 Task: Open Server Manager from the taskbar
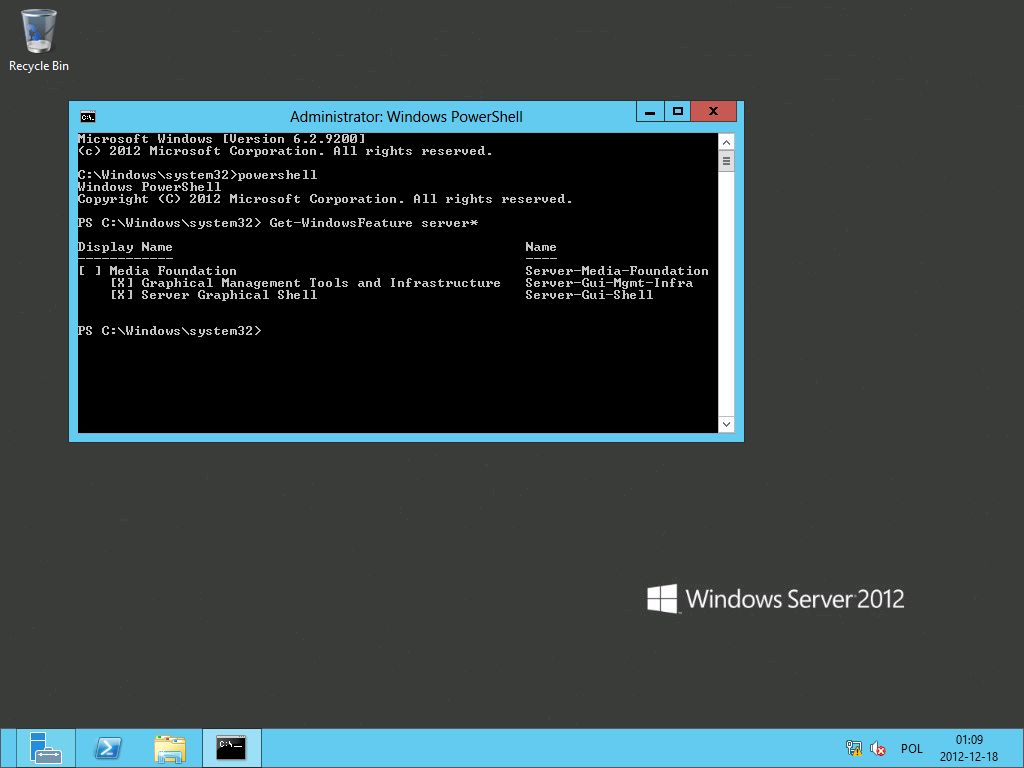pos(45,748)
